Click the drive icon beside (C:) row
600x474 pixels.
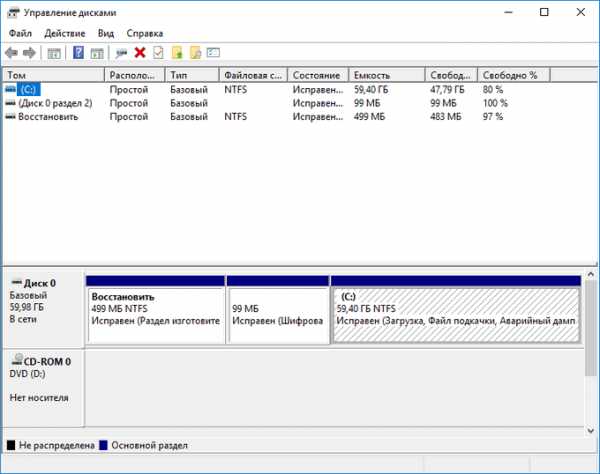11,90
